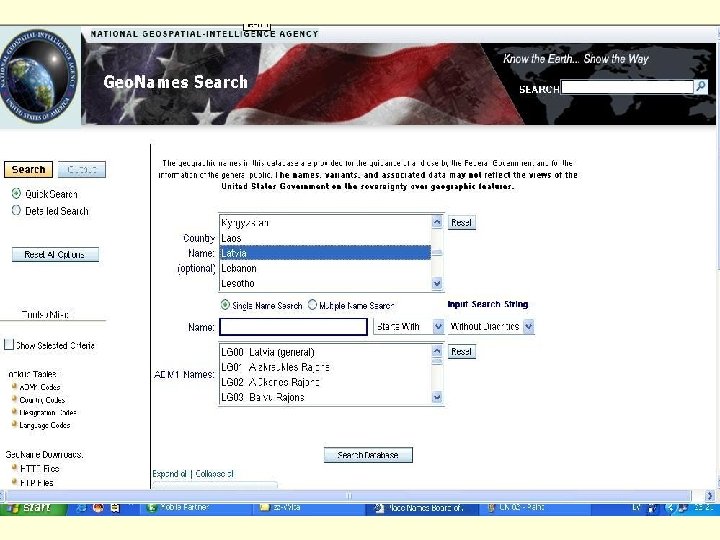Select Lesotho in the country list
This screenshot has height=540, width=720.
(x=325, y=283)
